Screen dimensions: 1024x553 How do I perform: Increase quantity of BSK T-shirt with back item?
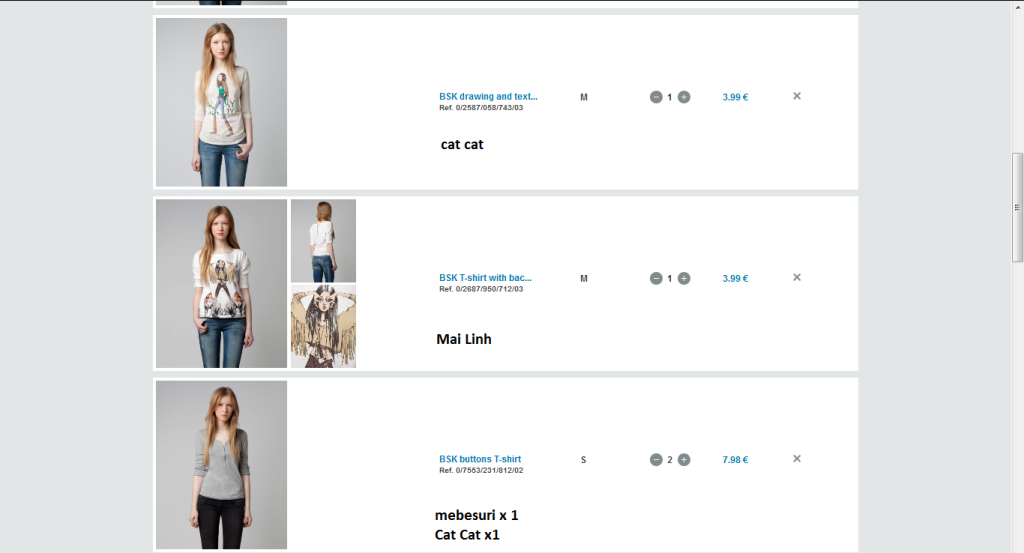[684, 279]
